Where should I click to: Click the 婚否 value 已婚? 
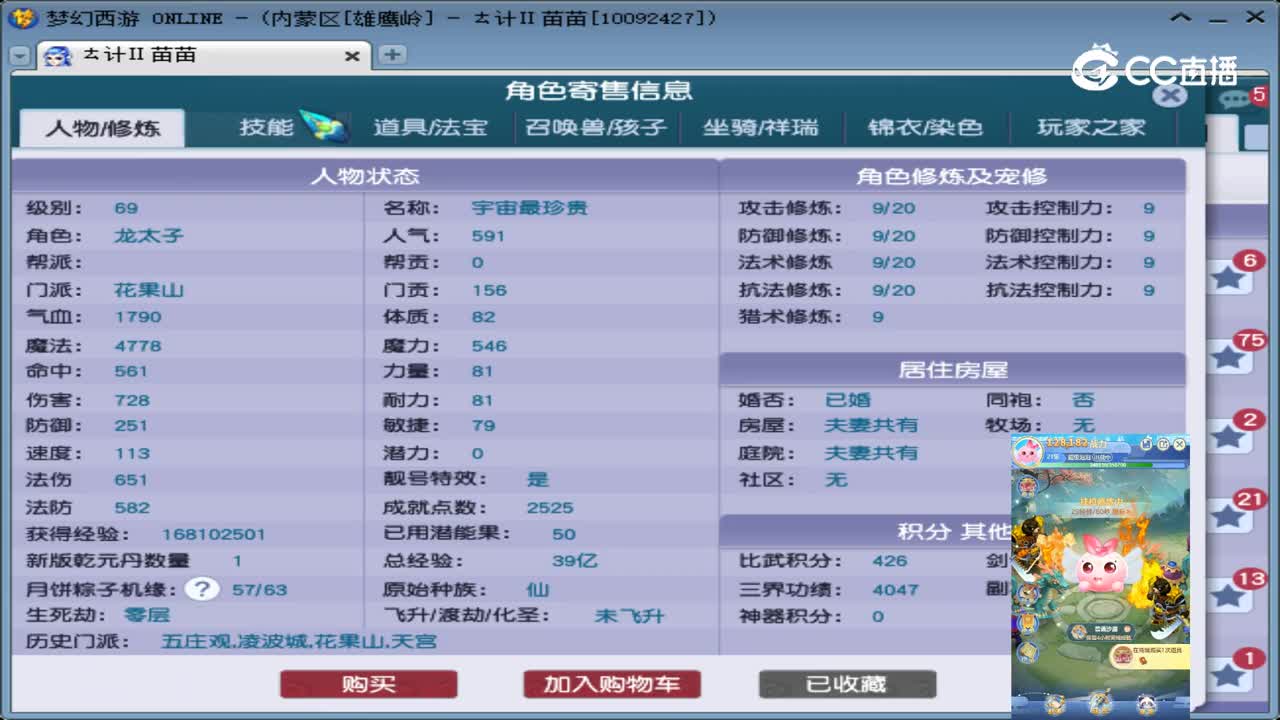click(848, 399)
